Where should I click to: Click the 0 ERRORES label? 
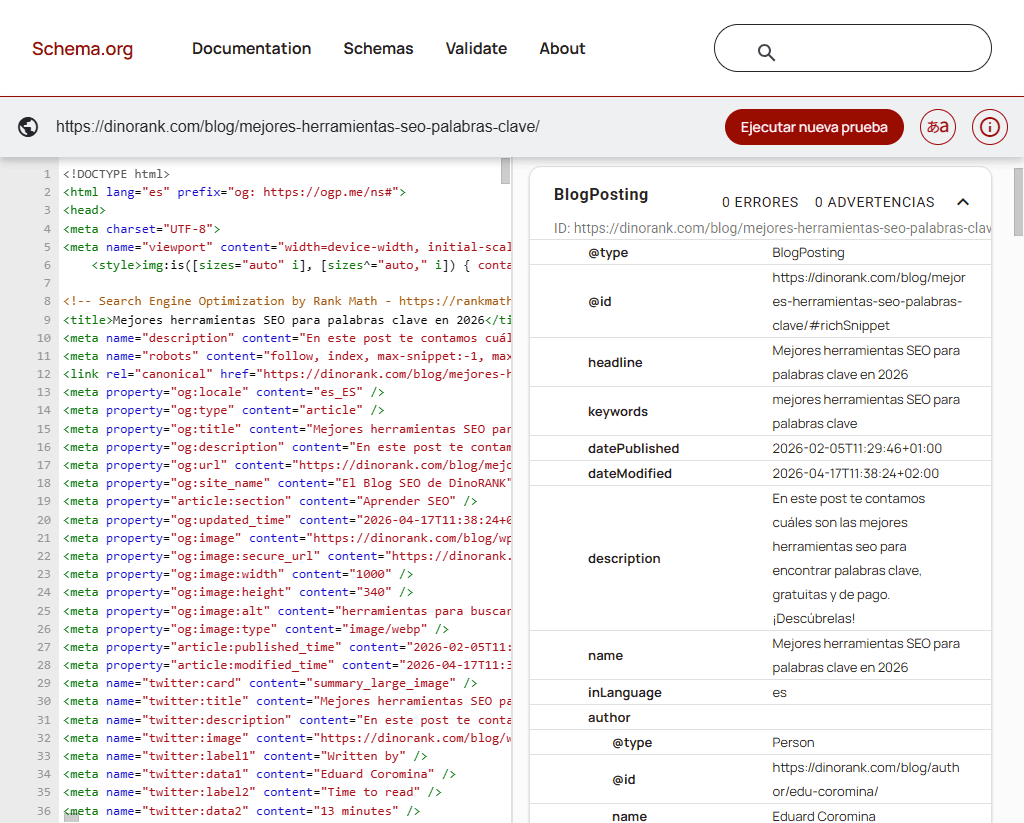pyautogui.click(x=760, y=202)
